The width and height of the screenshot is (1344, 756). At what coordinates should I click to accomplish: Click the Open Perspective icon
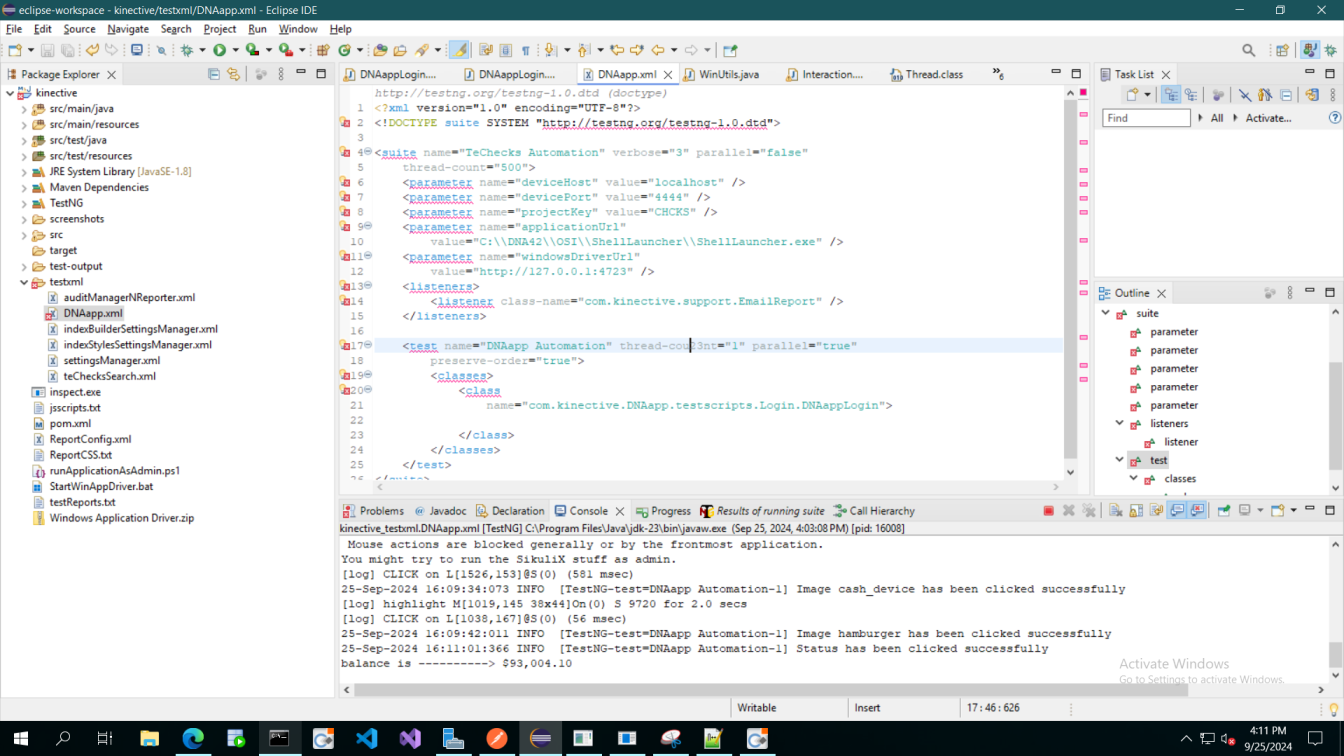tap(1282, 50)
